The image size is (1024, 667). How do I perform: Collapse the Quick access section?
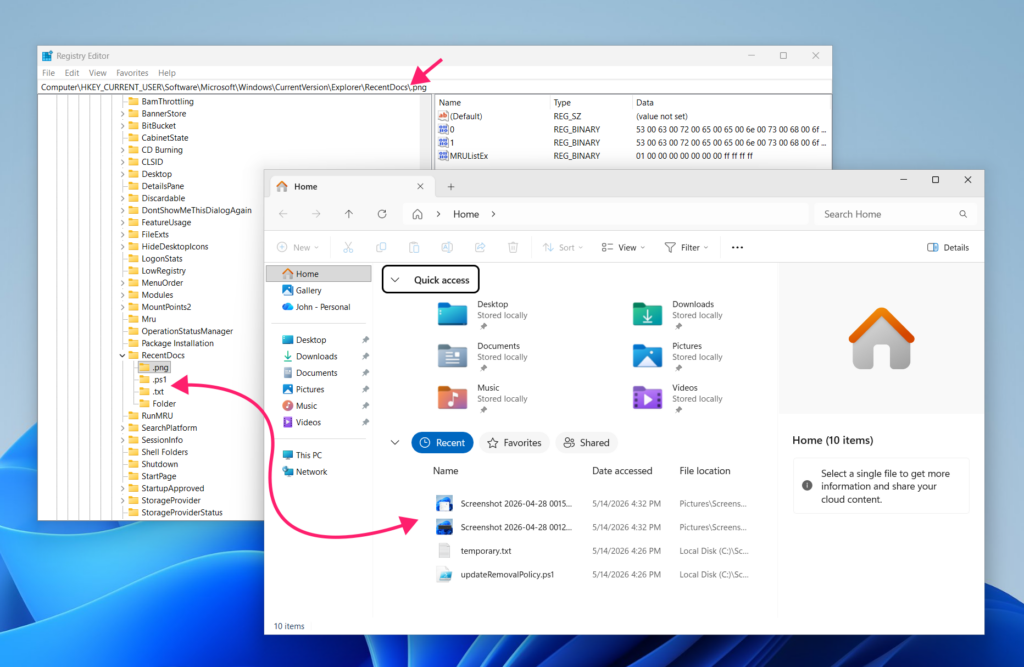click(x=395, y=280)
